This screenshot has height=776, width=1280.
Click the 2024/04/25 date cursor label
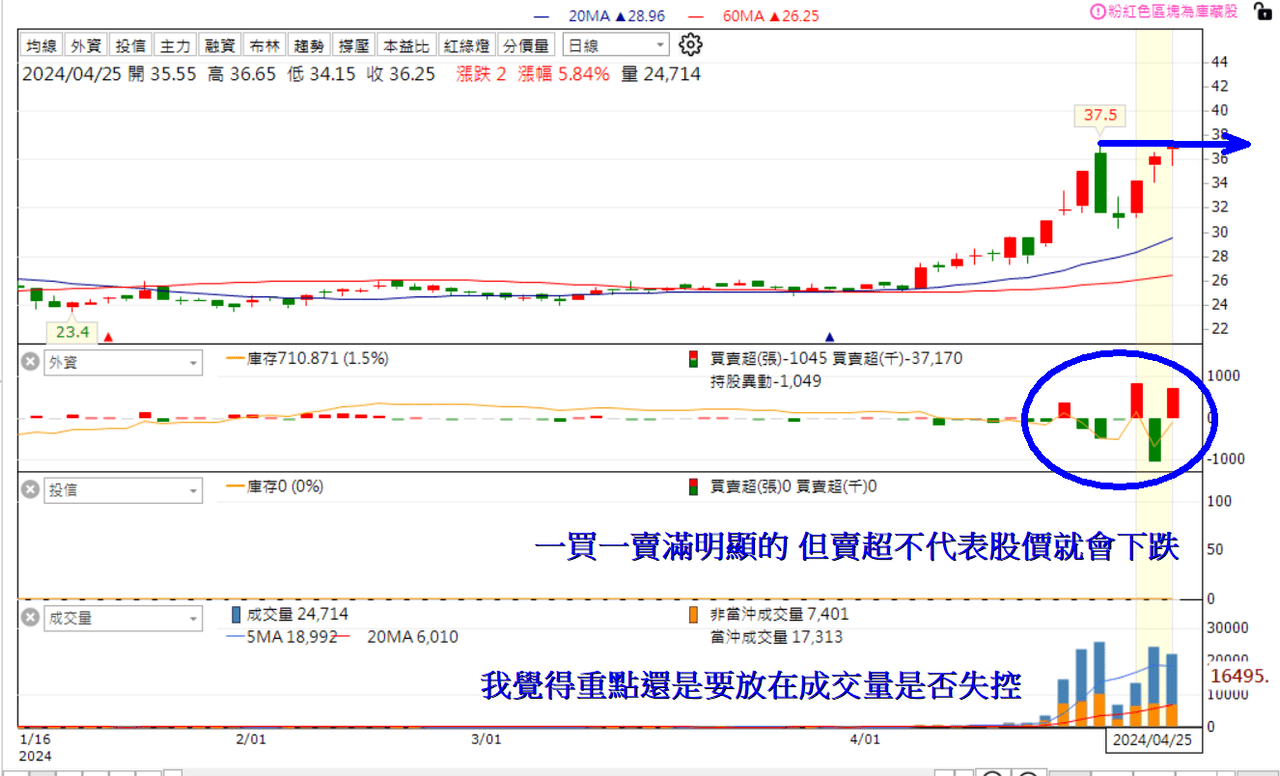coord(1155,739)
